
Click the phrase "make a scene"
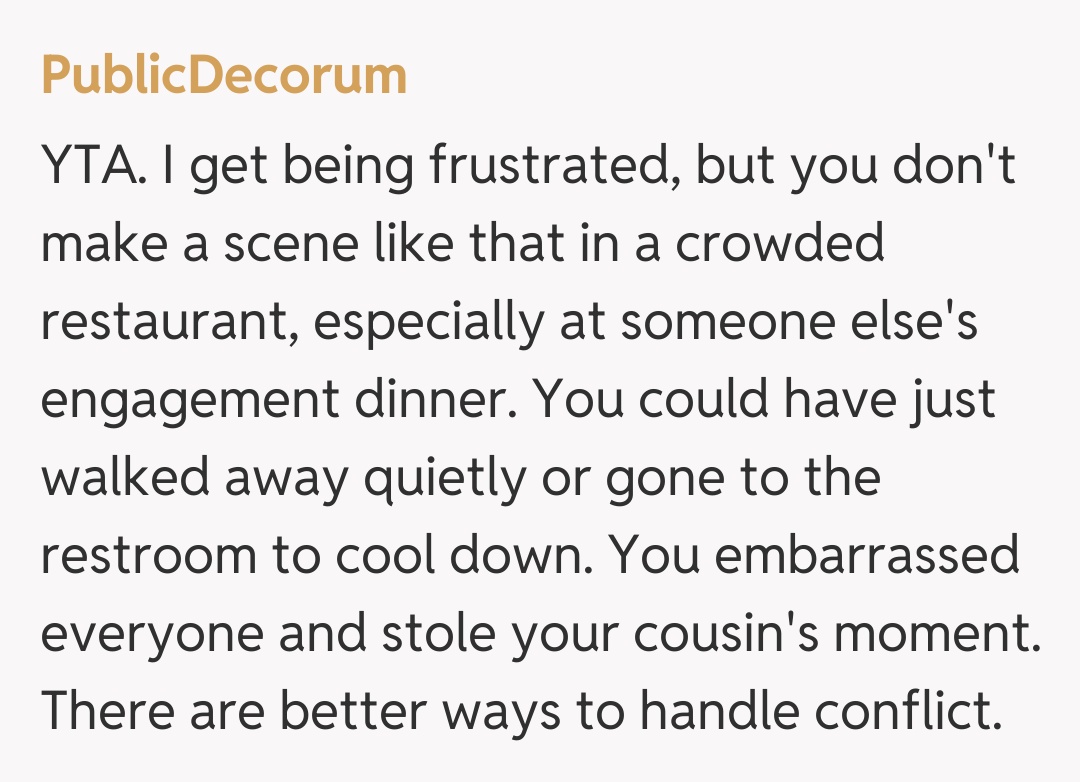(197, 243)
